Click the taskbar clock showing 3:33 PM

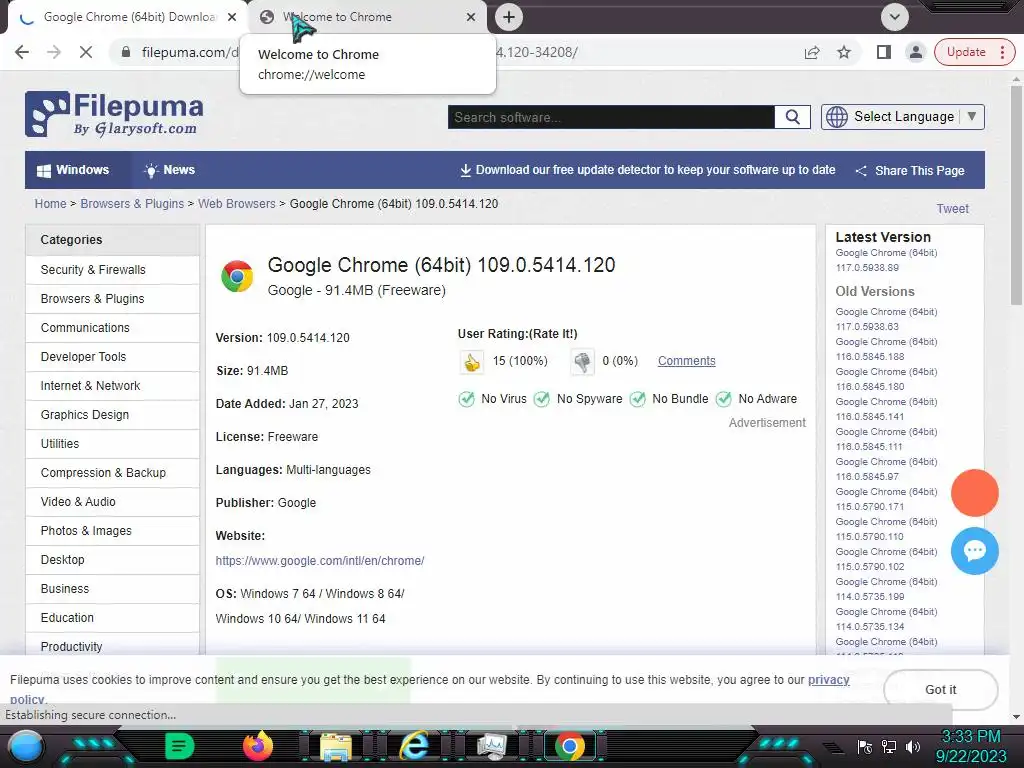coord(971,746)
